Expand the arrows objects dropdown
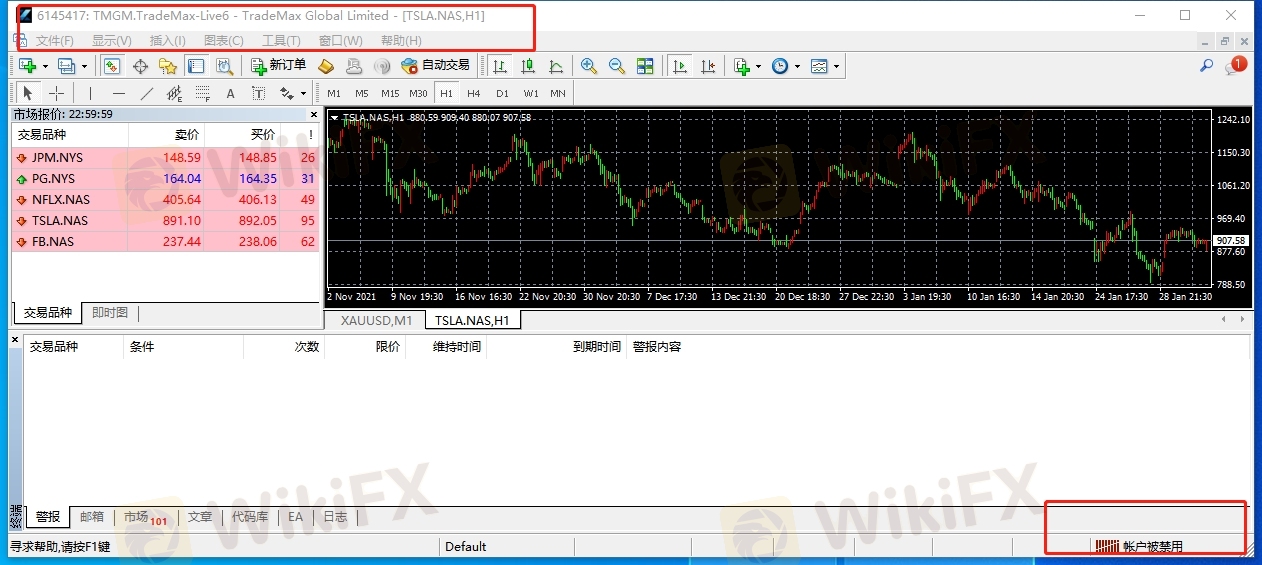1262x565 pixels. tap(303, 93)
